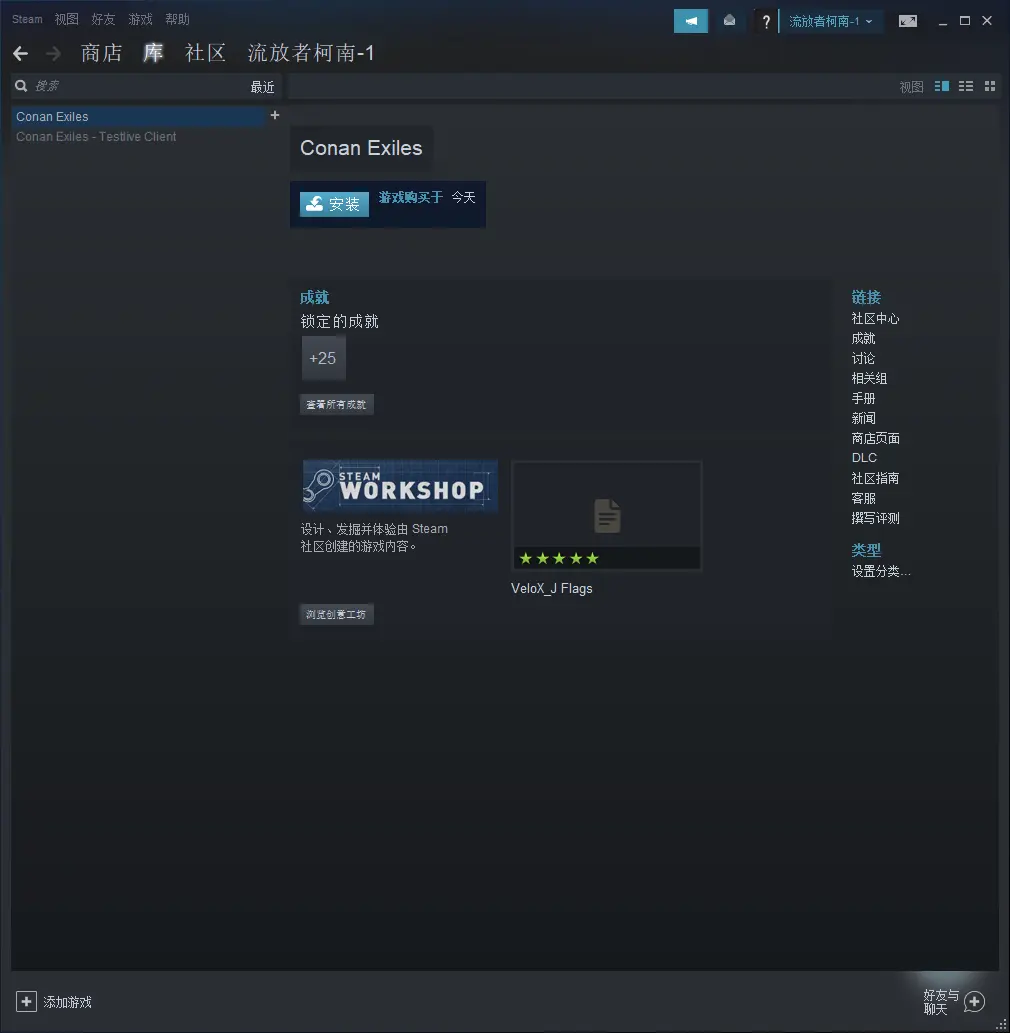Click 好友与聊天 label
This screenshot has width=1010, height=1033.
[x=941, y=1002]
